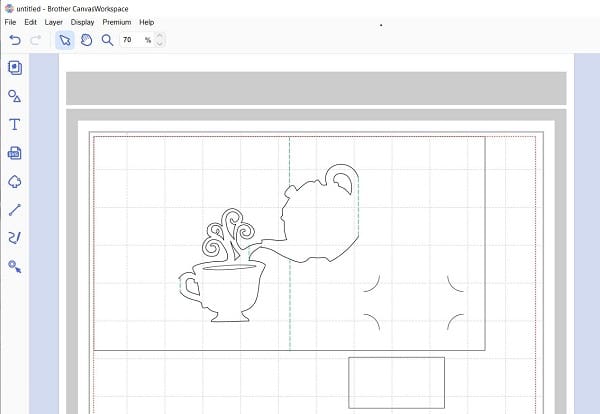Click the greyed-out Redo arrow icon
600x414 pixels.
(36, 40)
